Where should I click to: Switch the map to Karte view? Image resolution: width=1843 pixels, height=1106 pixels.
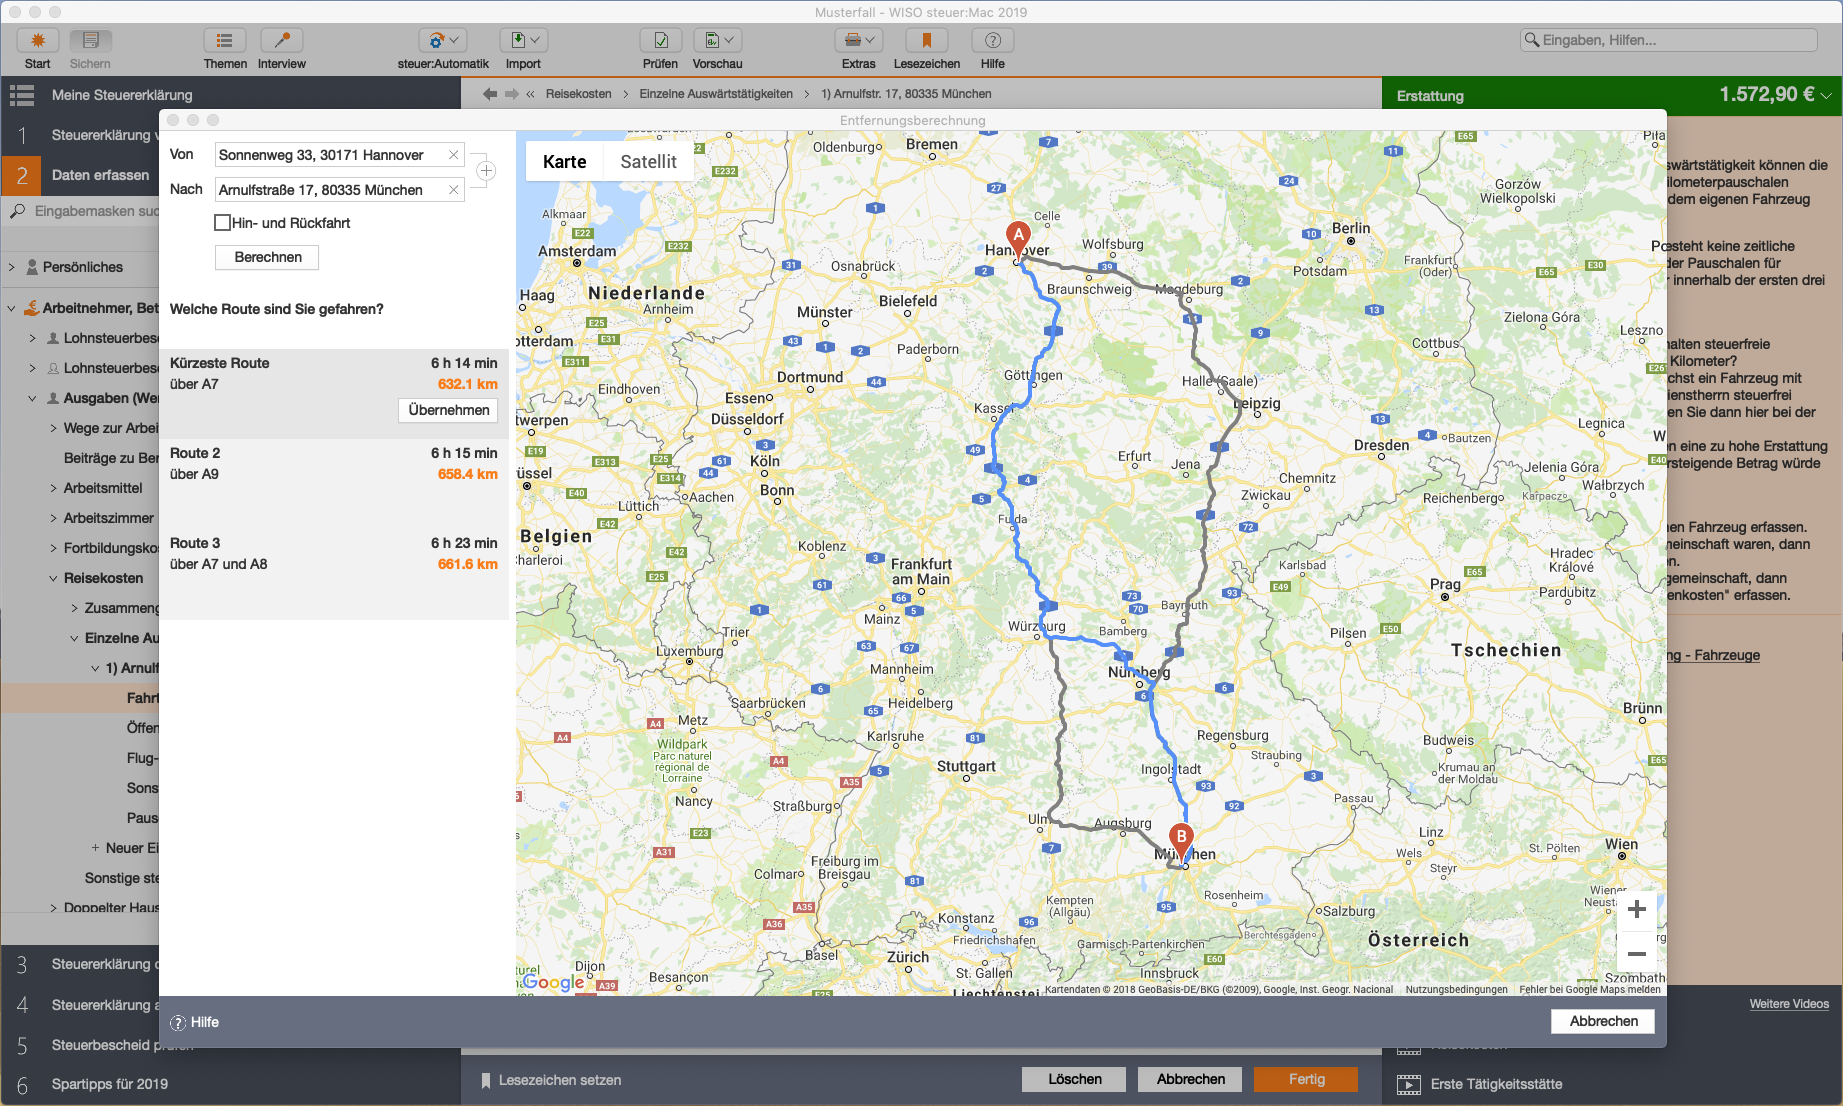tap(565, 161)
